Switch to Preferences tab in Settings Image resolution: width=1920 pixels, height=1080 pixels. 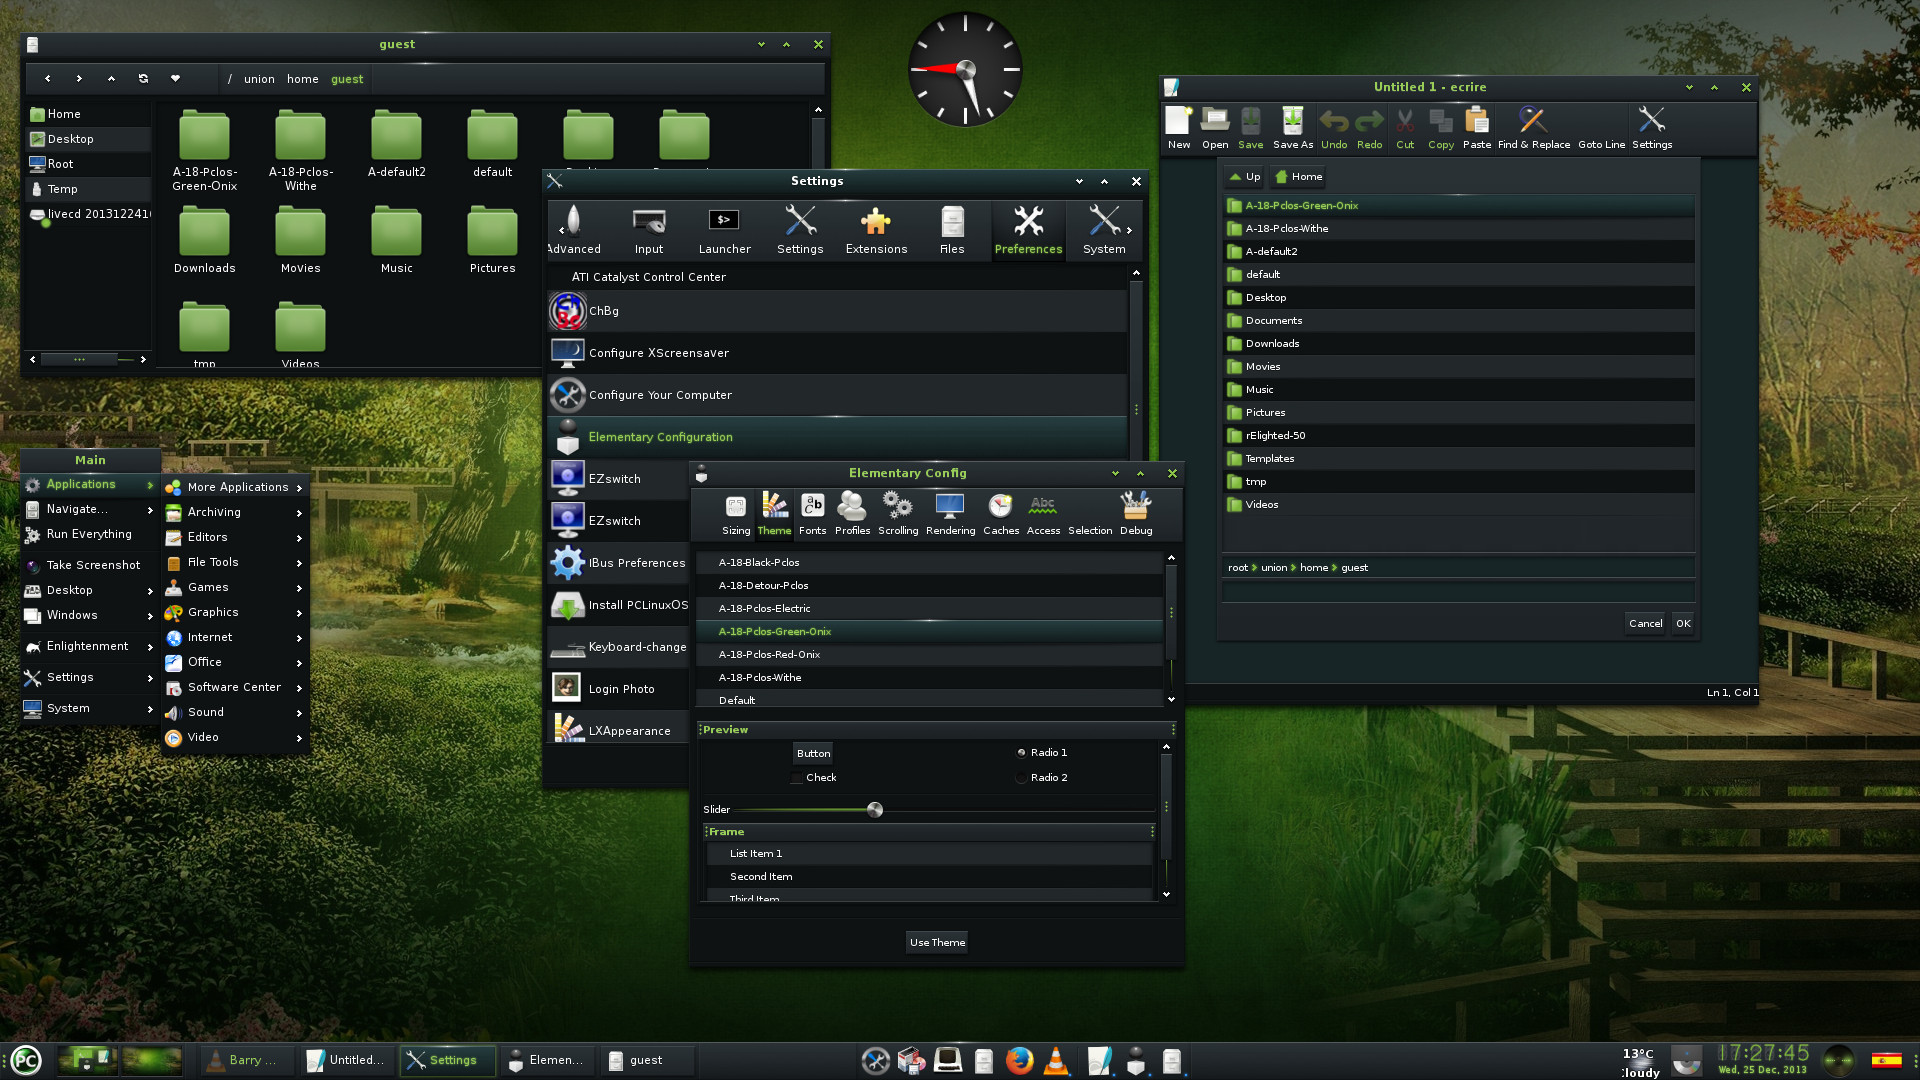coord(1028,230)
